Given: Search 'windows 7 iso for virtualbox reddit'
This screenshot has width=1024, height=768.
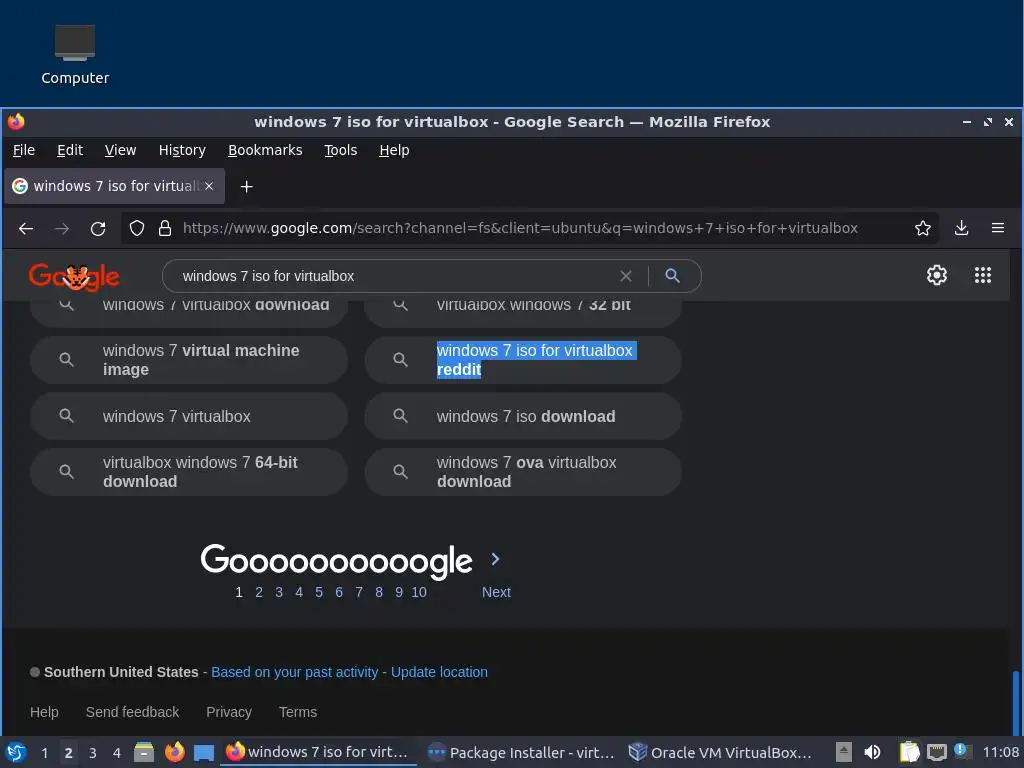Looking at the screenshot, I should [x=523, y=360].
